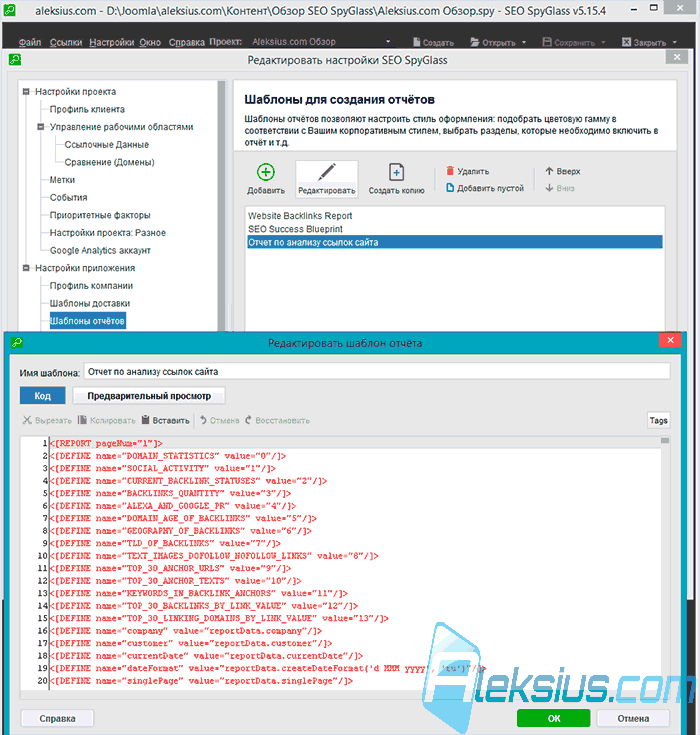Click the pencil Edit template icon
The width and height of the screenshot is (700, 735).
(327, 172)
